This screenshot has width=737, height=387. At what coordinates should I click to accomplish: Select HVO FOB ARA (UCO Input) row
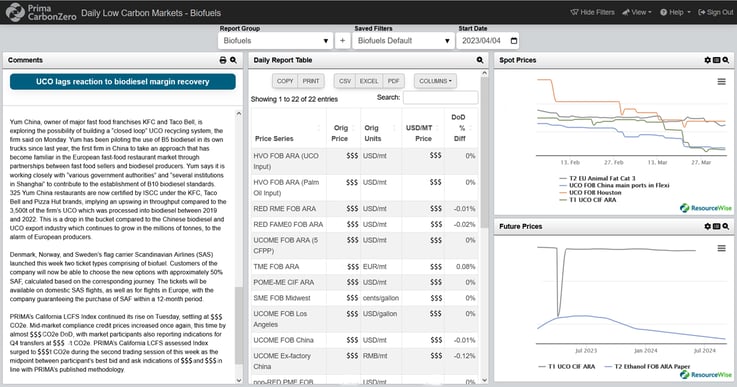tap(364, 161)
